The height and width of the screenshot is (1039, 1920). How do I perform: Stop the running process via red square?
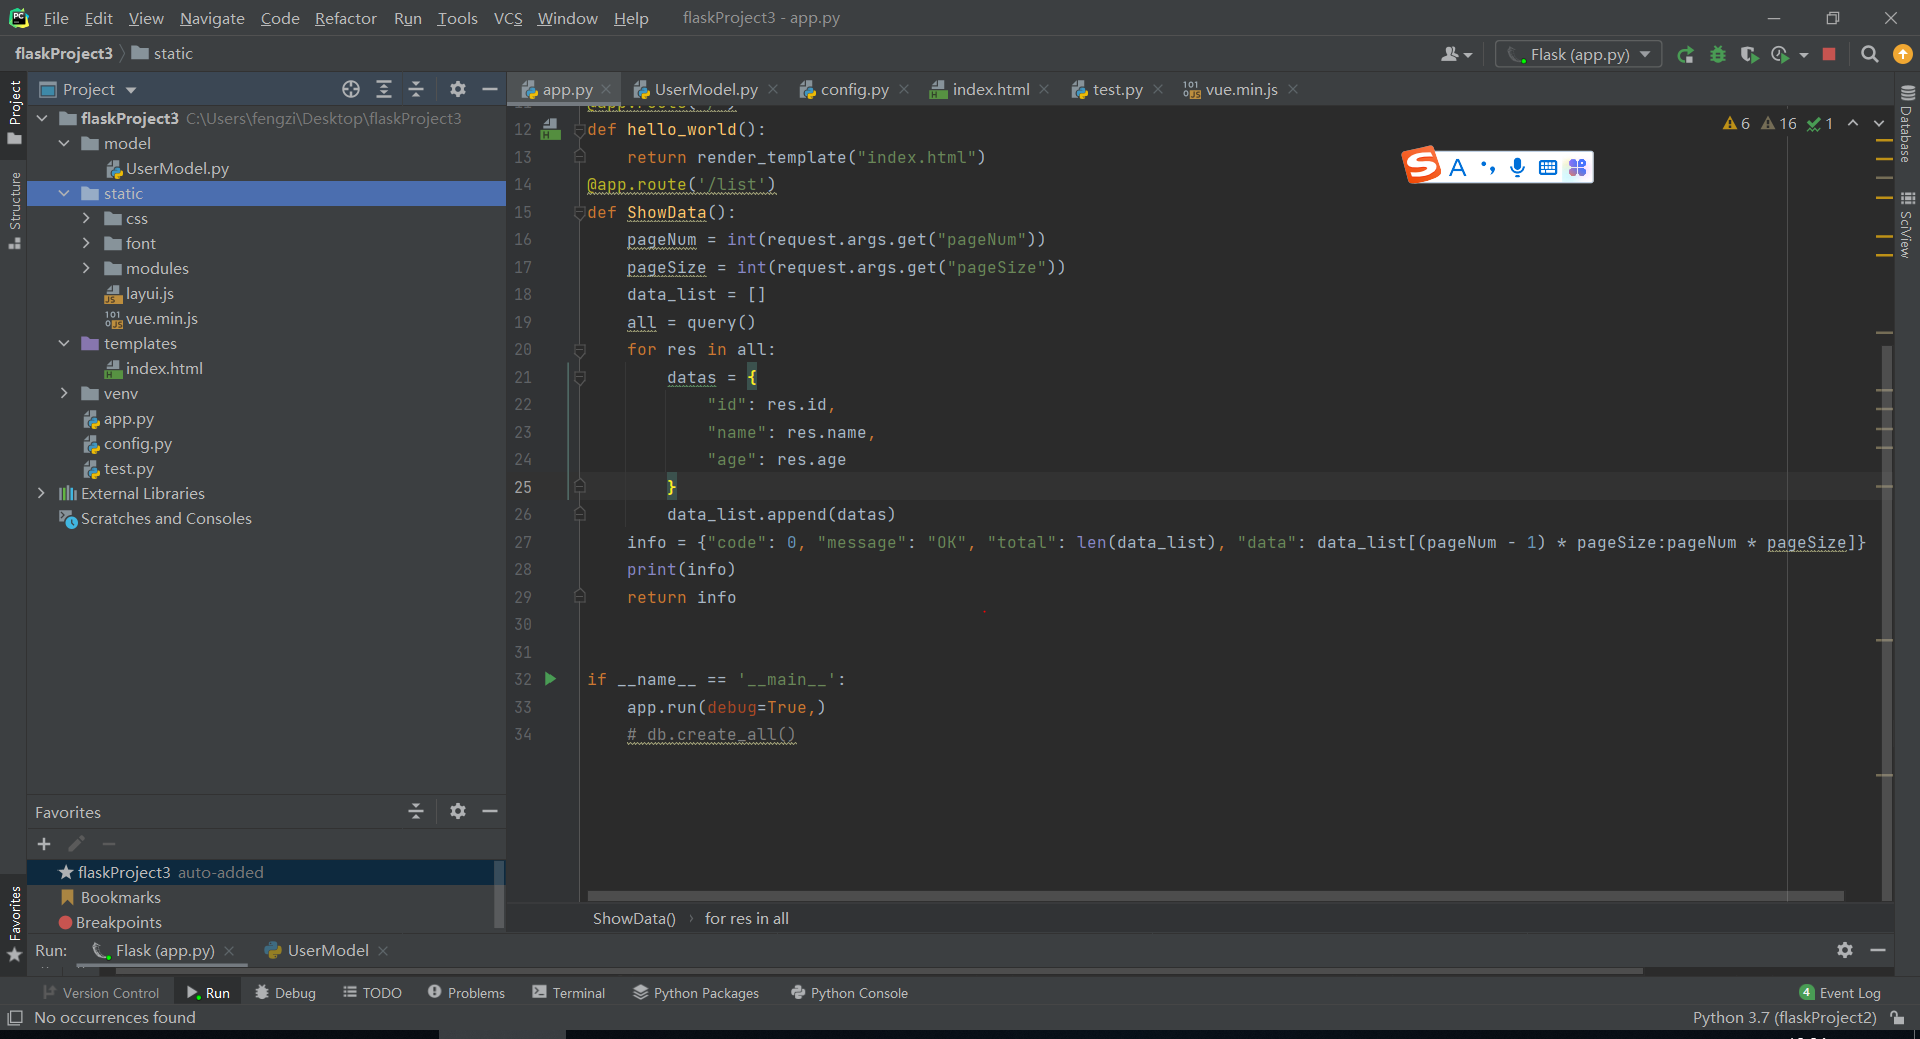pyautogui.click(x=1829, y=55)
